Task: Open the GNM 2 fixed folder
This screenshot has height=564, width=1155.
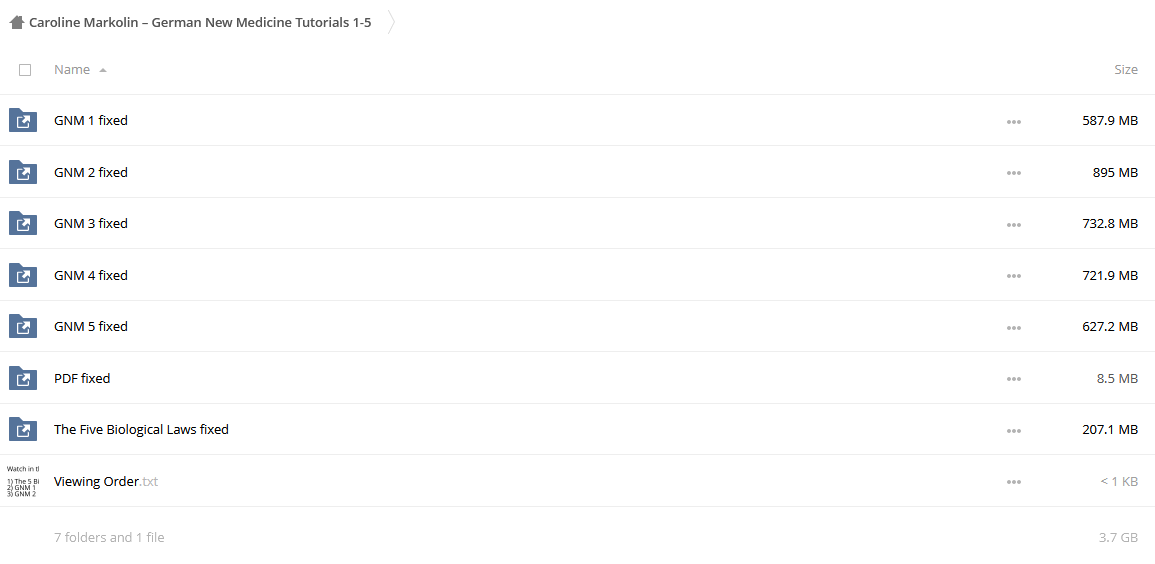Action: (91, 172)
